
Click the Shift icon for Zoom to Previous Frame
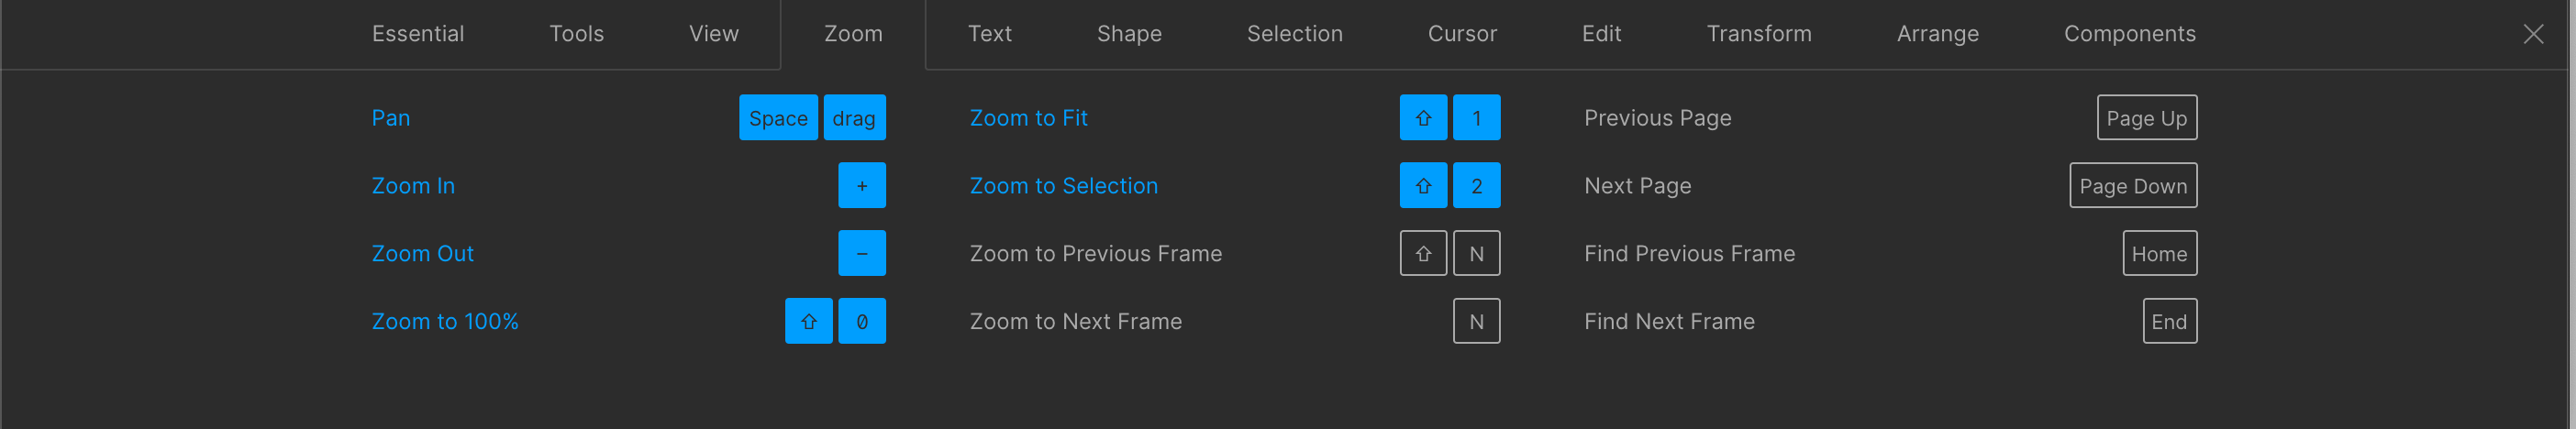(x=1423, y=254)
